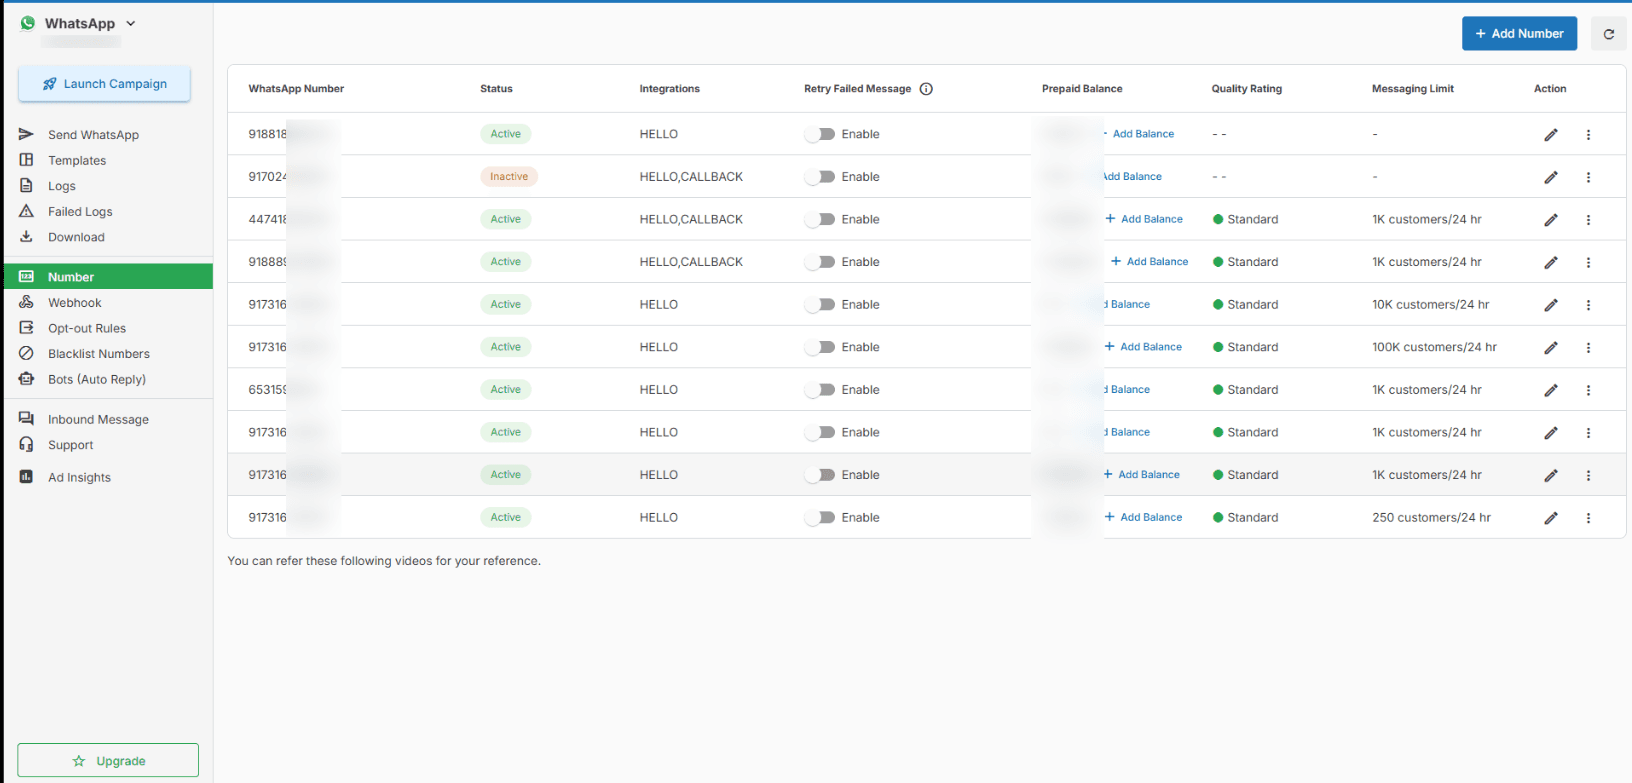Click the refresh icon beside Add Number
The width and height of the screenshot is (1632, 783).
click(x=1608, y=34)
